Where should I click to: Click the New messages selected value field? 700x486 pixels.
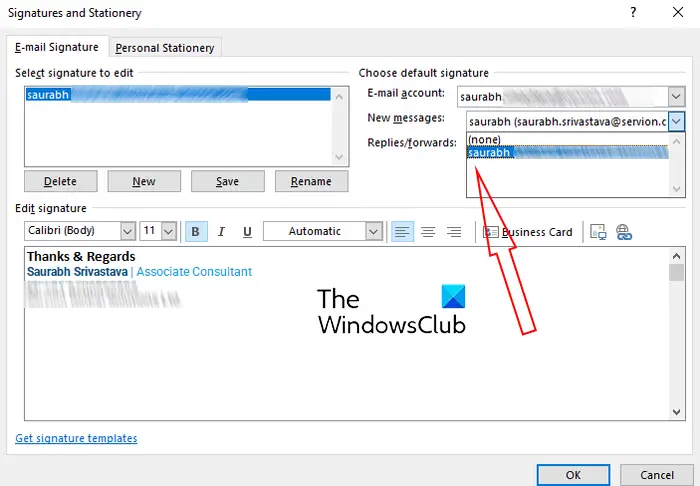[567, 121]
